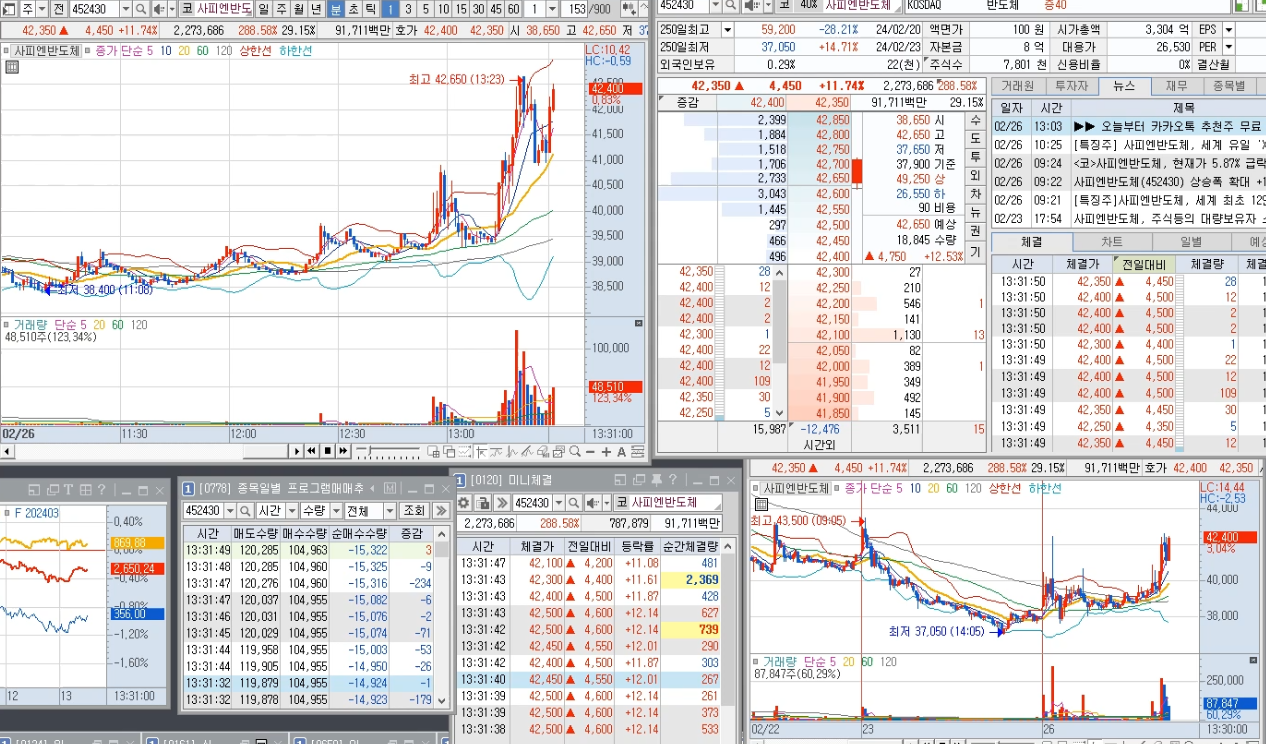Select the 년 (yearly) period button
Screen dimensions: 1266x744
(x=315, y=8)
